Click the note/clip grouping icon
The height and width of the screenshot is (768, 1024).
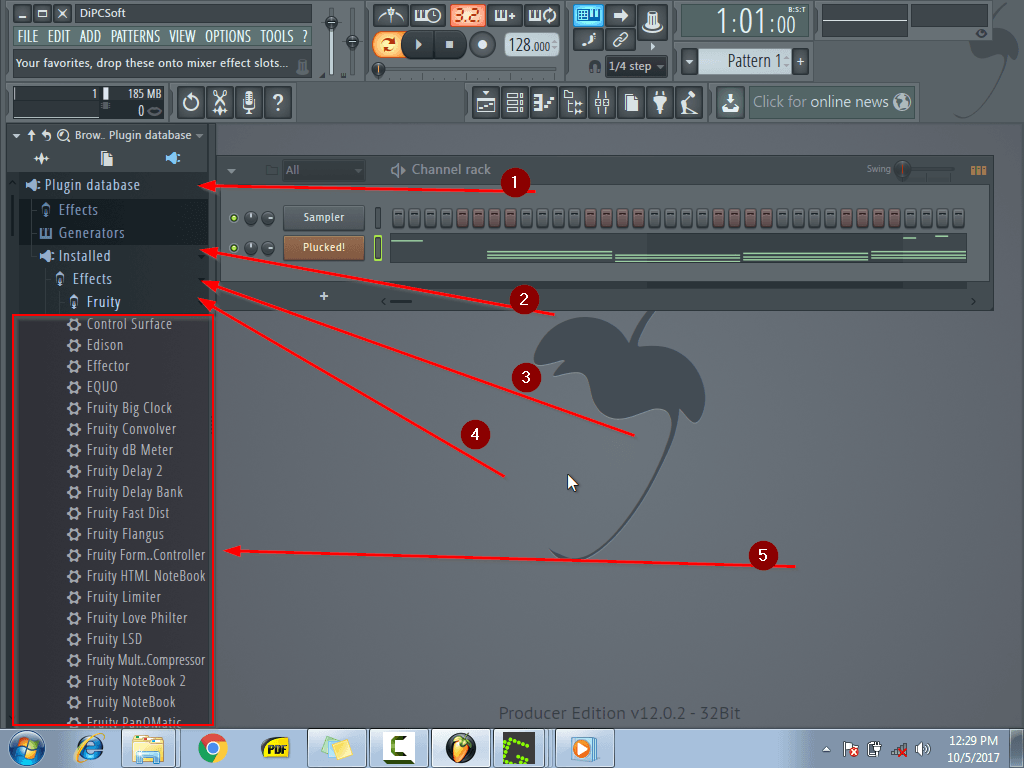click(x=588, y=40)
